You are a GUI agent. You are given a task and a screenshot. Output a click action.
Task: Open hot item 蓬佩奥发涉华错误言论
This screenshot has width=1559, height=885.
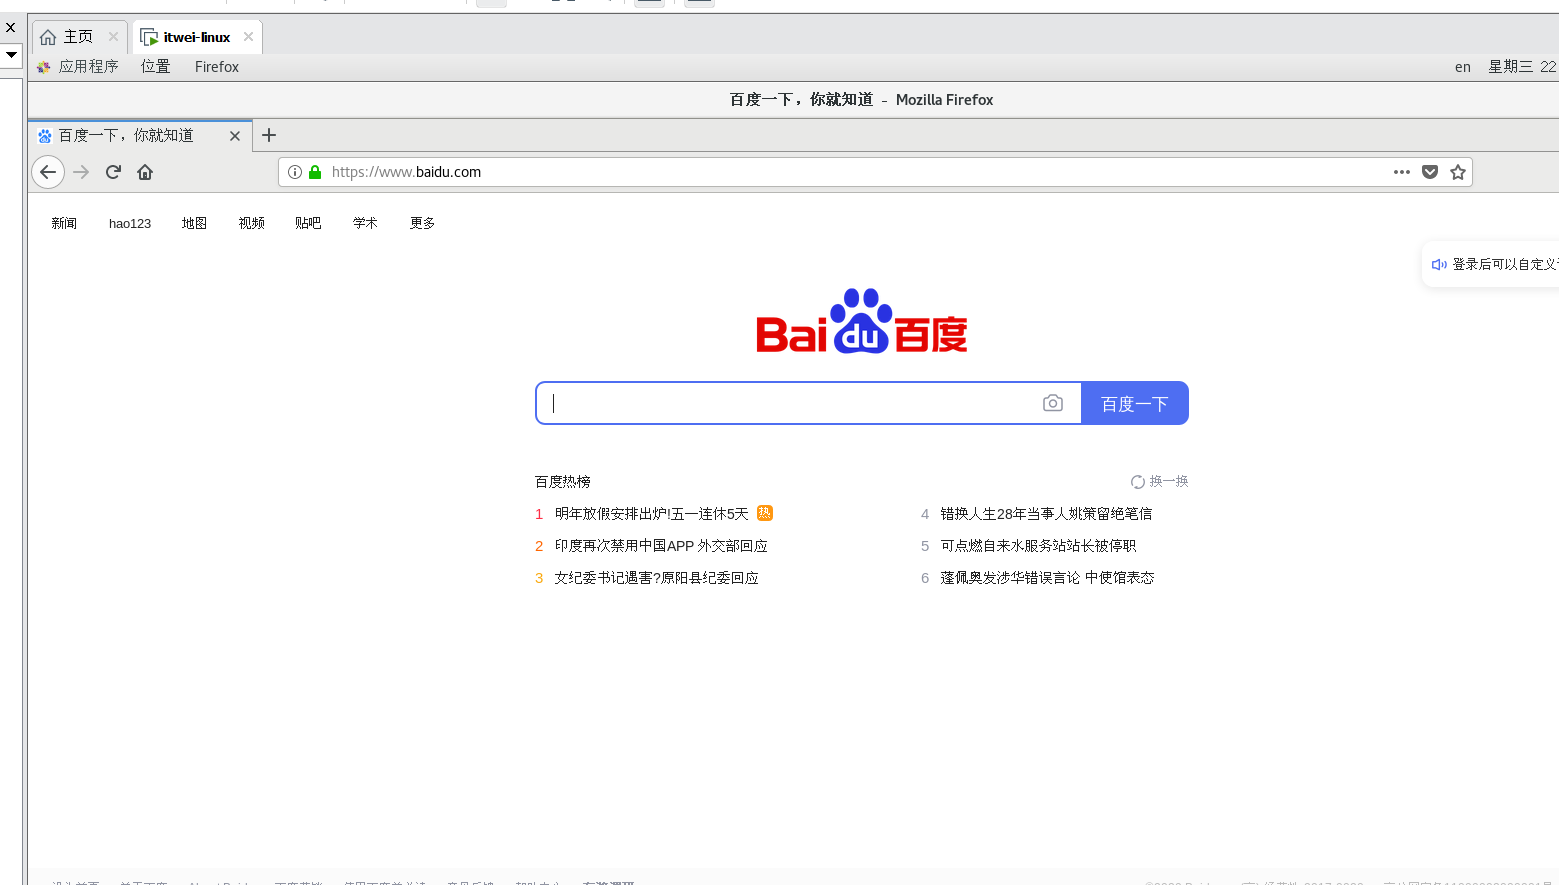[1047, 577]
